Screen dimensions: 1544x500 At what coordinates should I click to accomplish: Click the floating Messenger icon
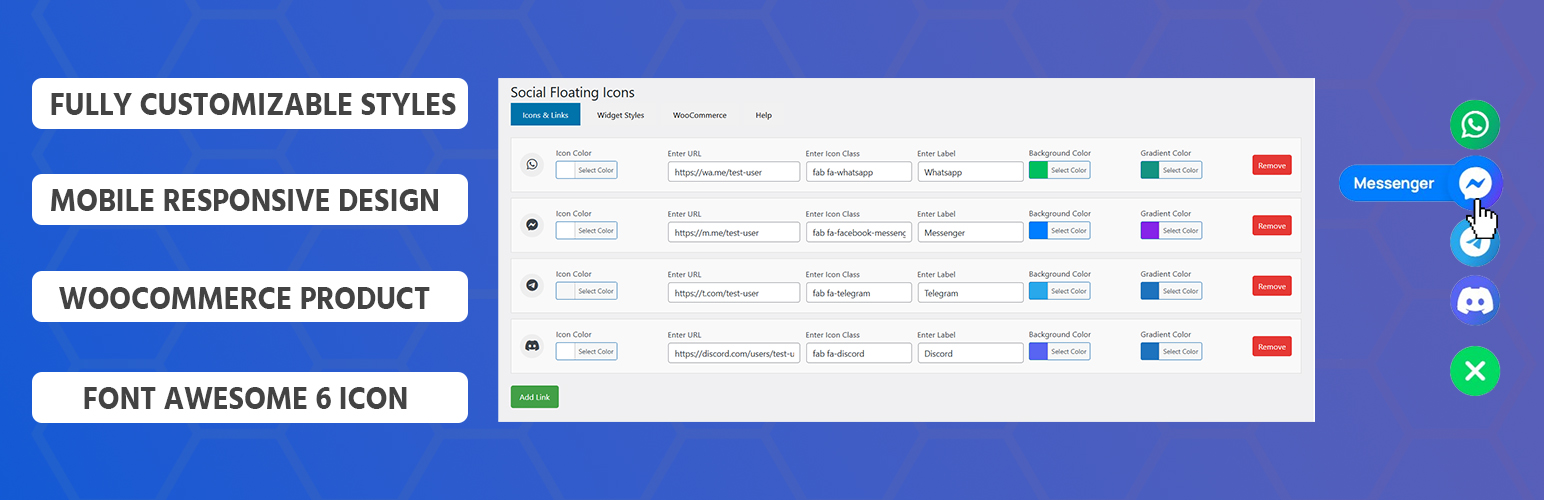1476,183
